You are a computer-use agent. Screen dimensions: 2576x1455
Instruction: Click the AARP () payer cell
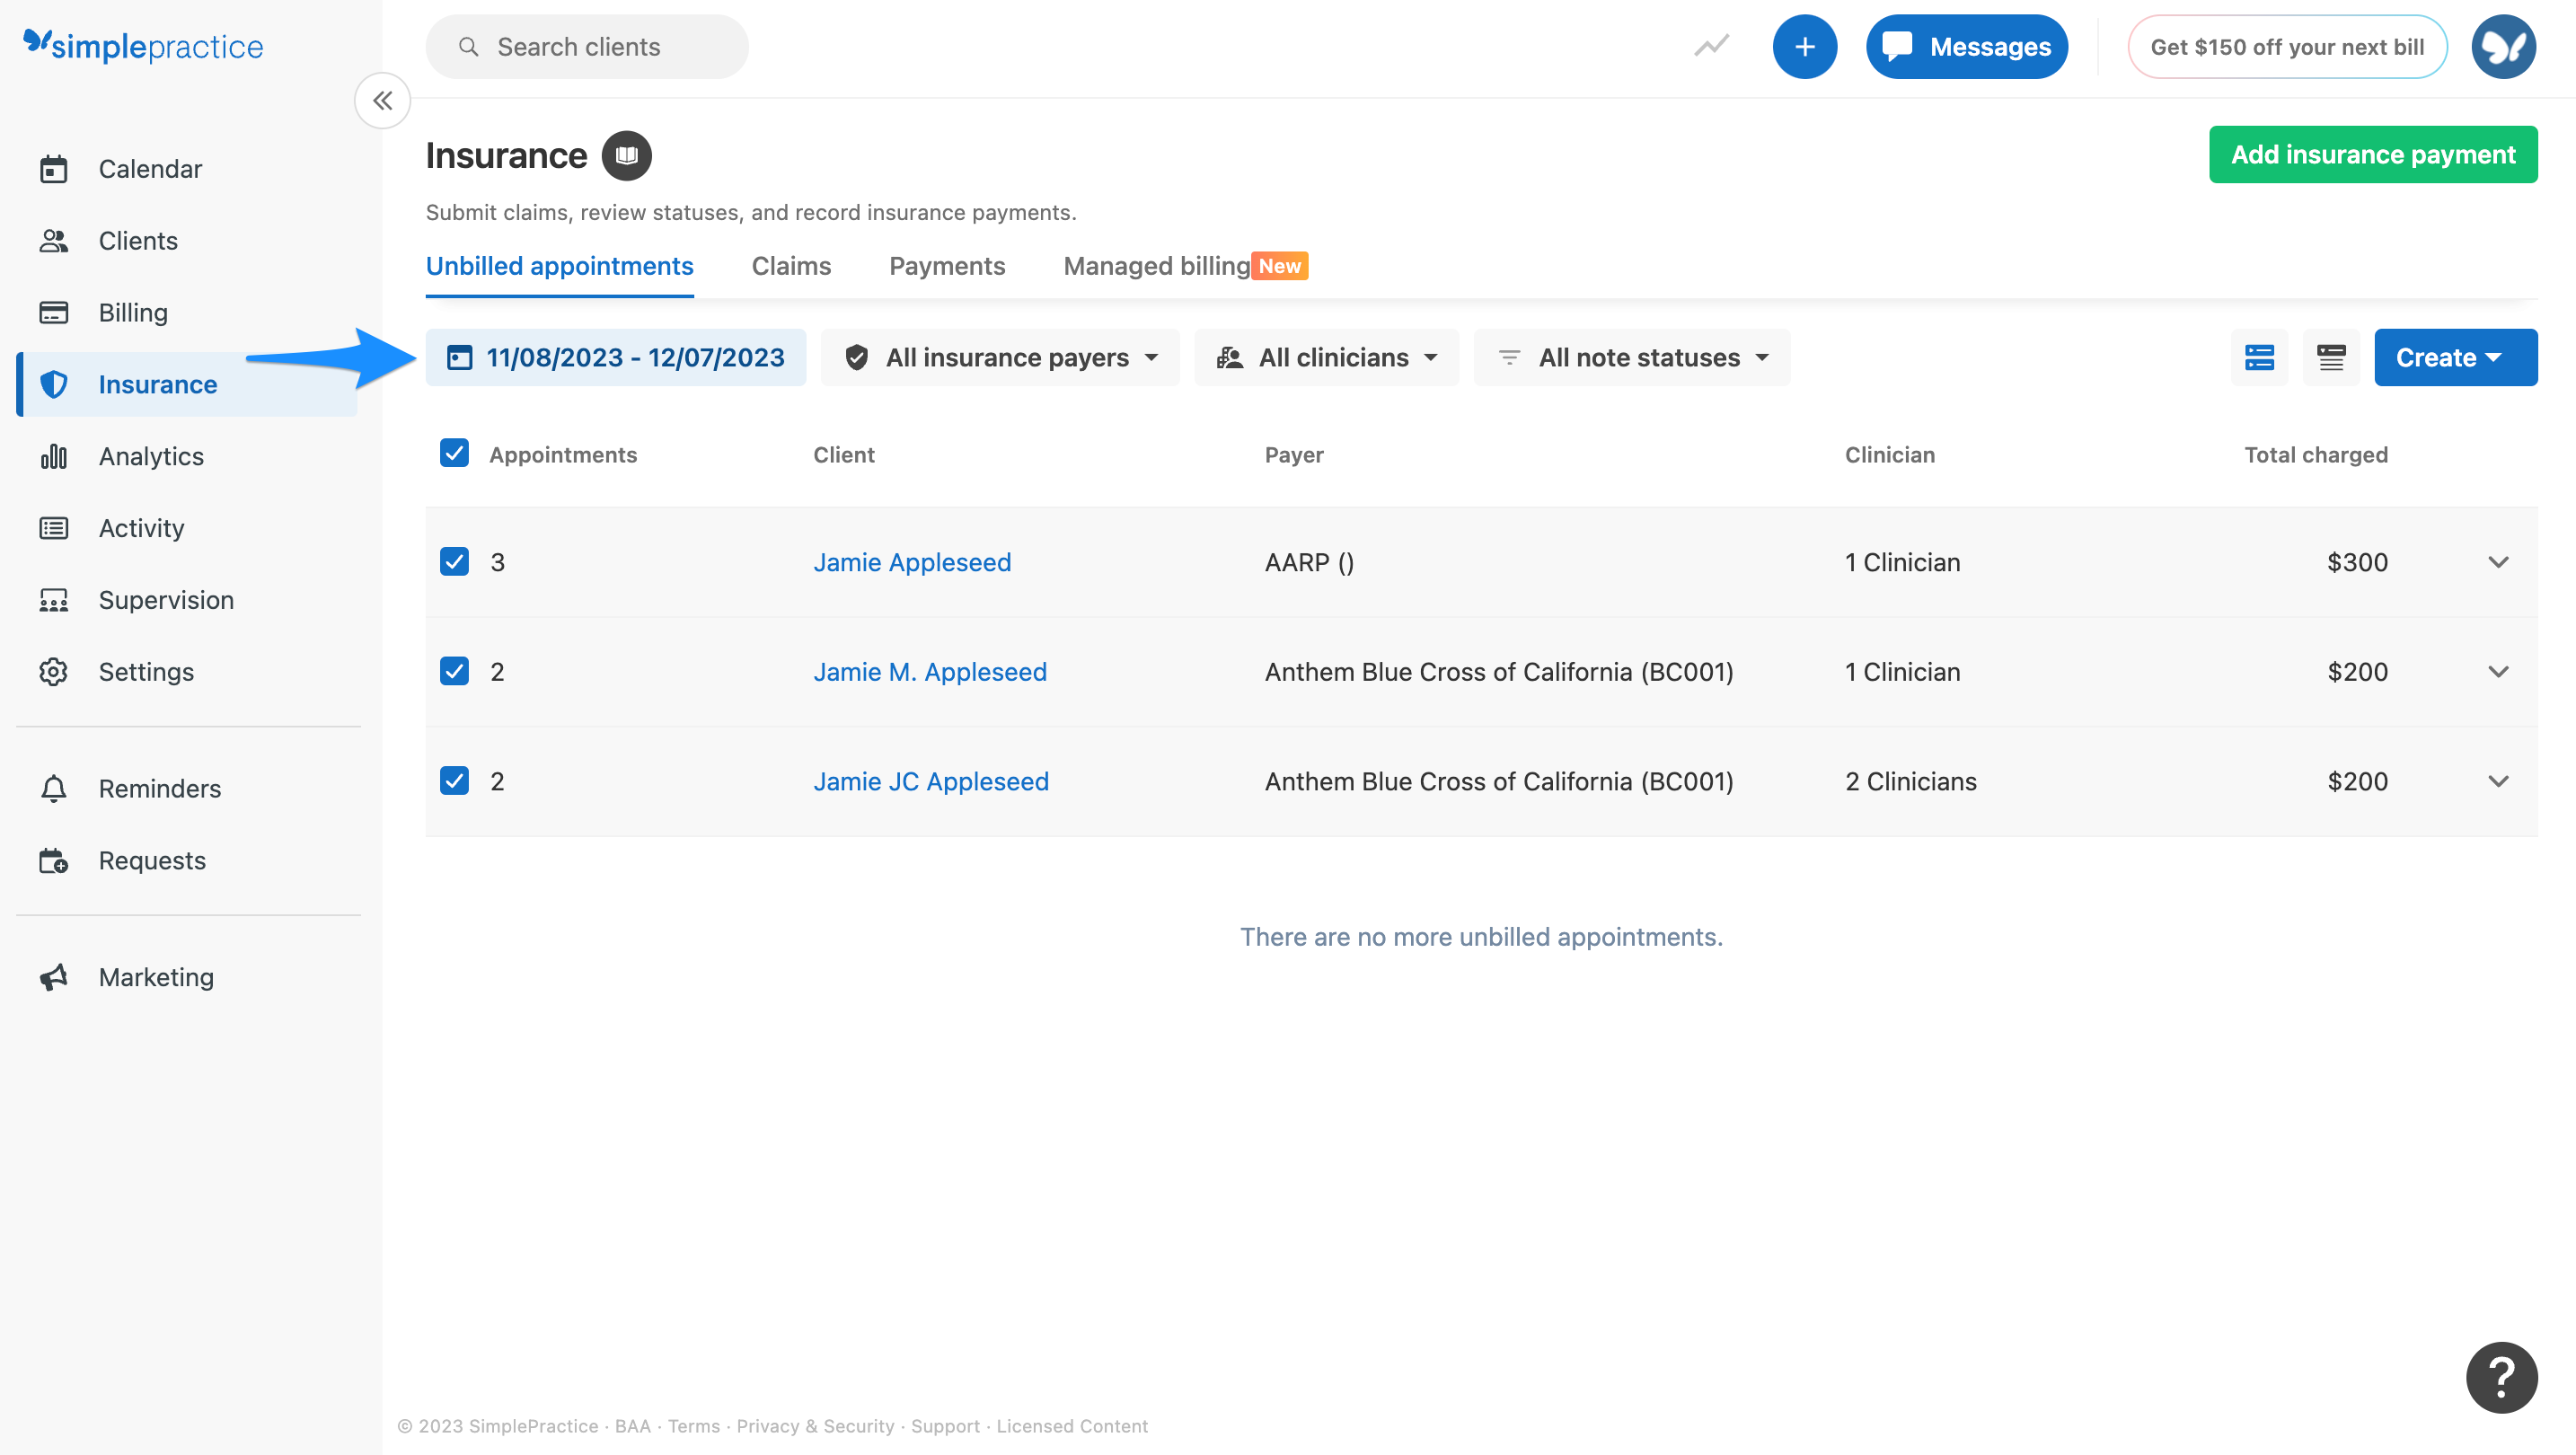click(1308, 562)
